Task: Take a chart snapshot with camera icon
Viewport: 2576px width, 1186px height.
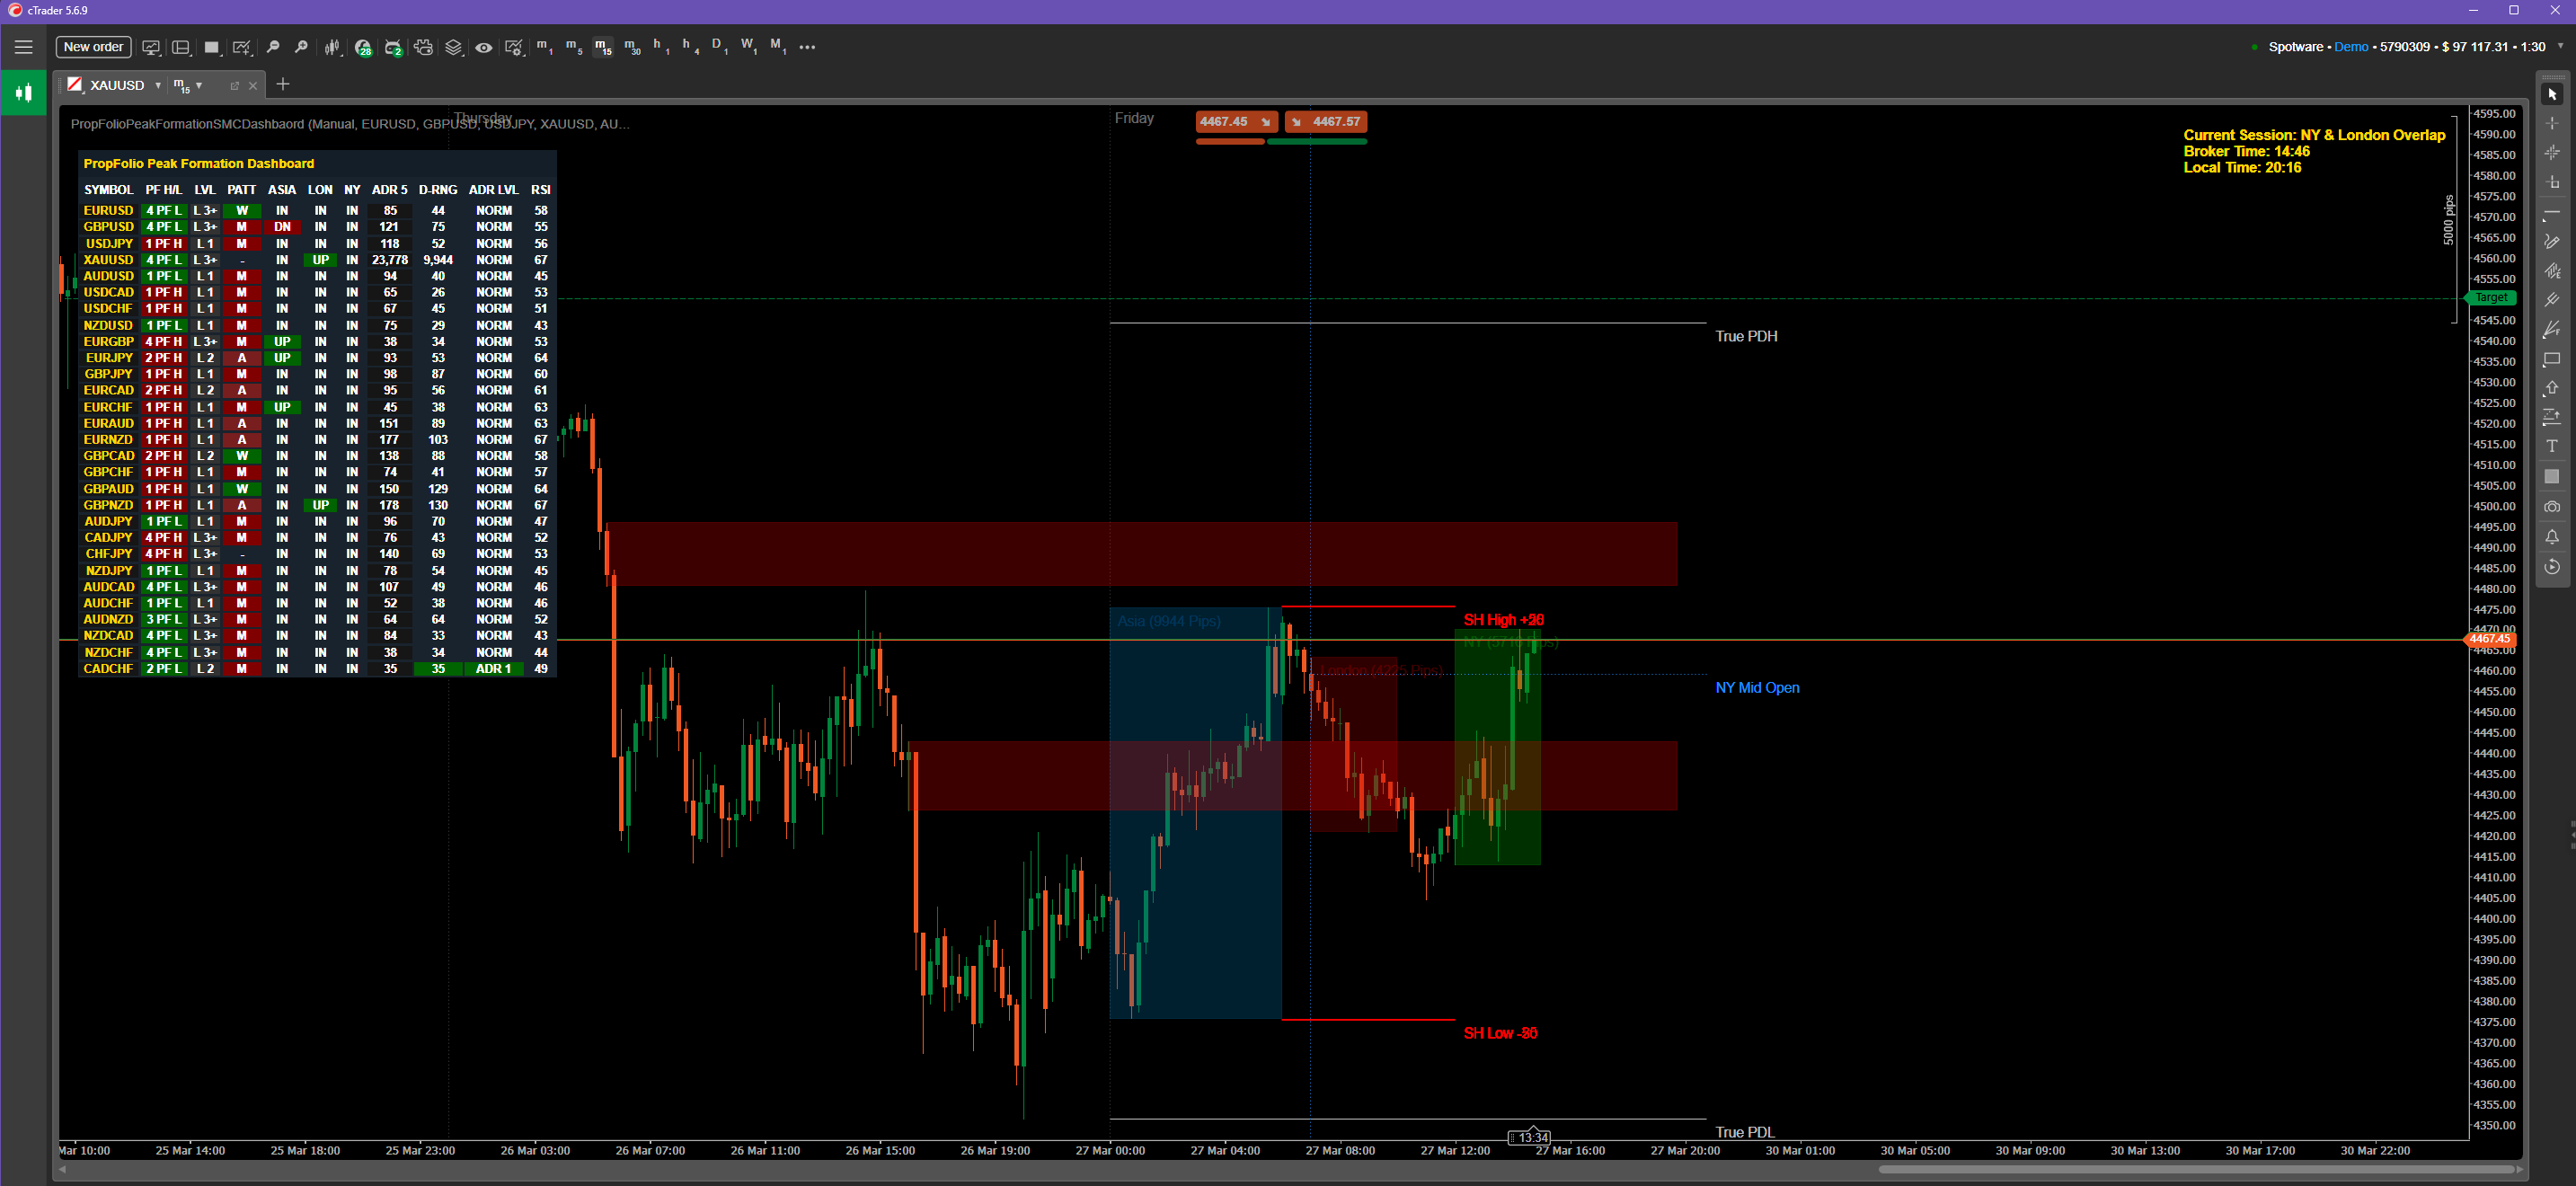Action: point(2551,507)
